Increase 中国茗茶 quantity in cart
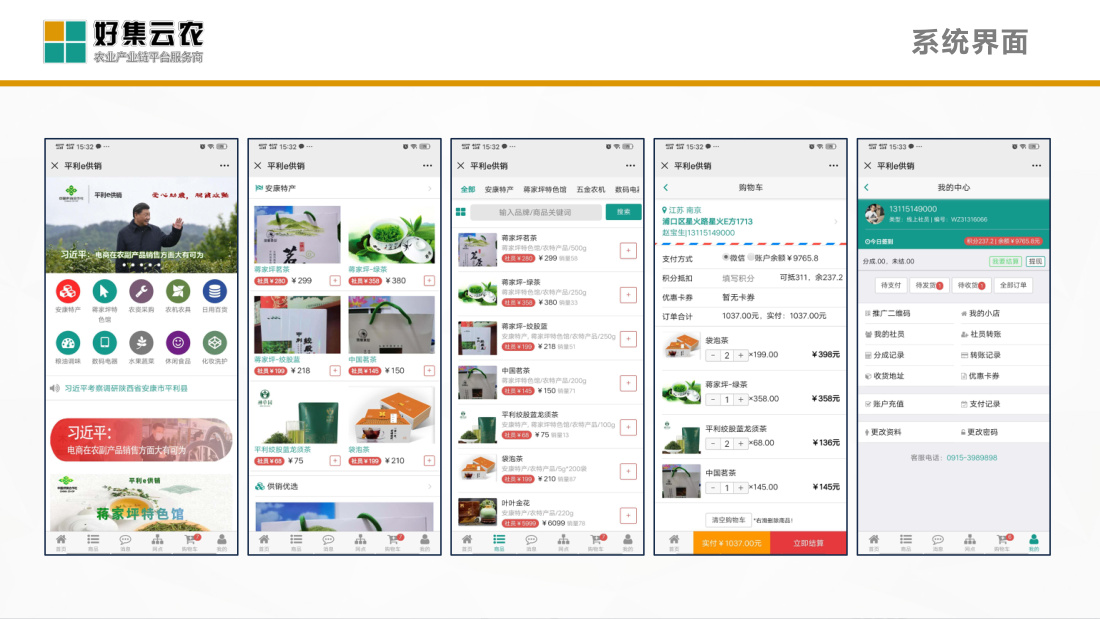1100x619 pixels. [x=740, y=488]
